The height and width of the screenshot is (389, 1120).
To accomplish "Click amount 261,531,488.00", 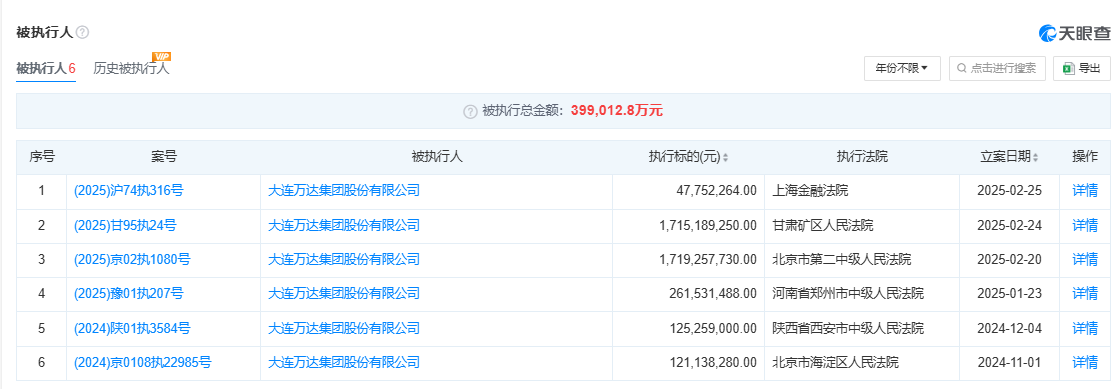I will pos(712,293).
